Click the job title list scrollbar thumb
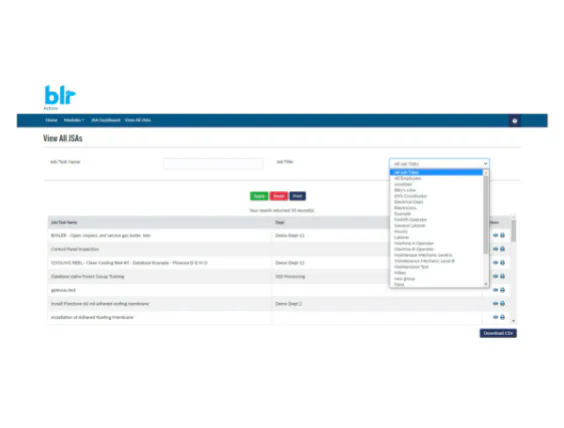The height and width of the screenshot is (428, 564). [x=486, y=214]
